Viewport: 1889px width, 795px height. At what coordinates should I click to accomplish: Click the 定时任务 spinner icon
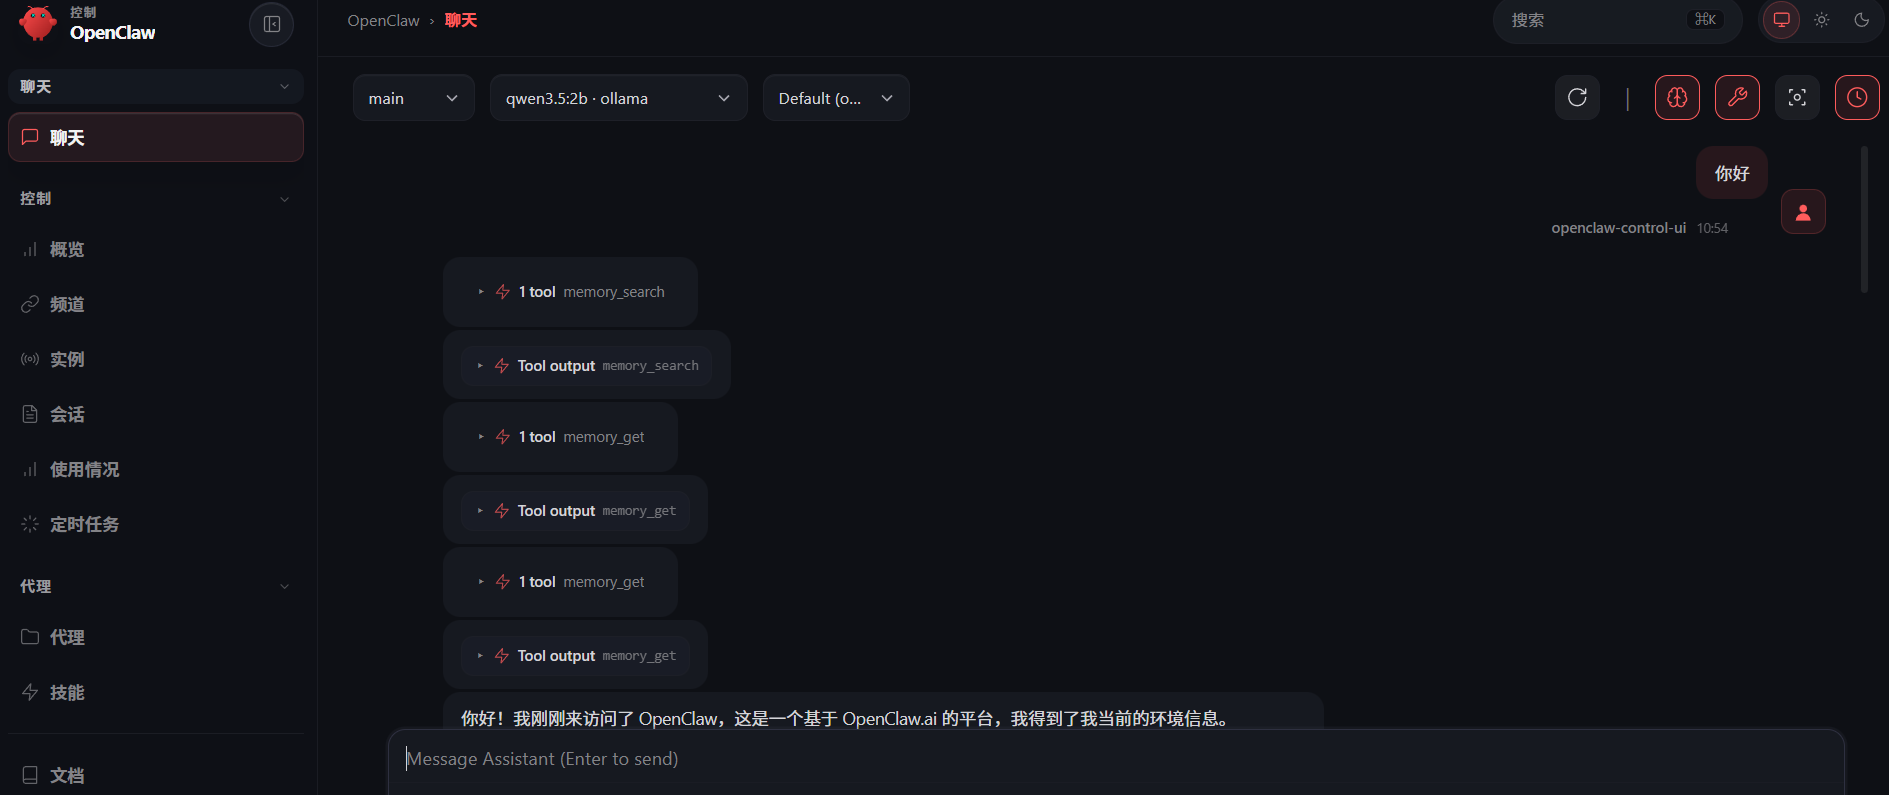pyautogui.click(x=30, y=524)
